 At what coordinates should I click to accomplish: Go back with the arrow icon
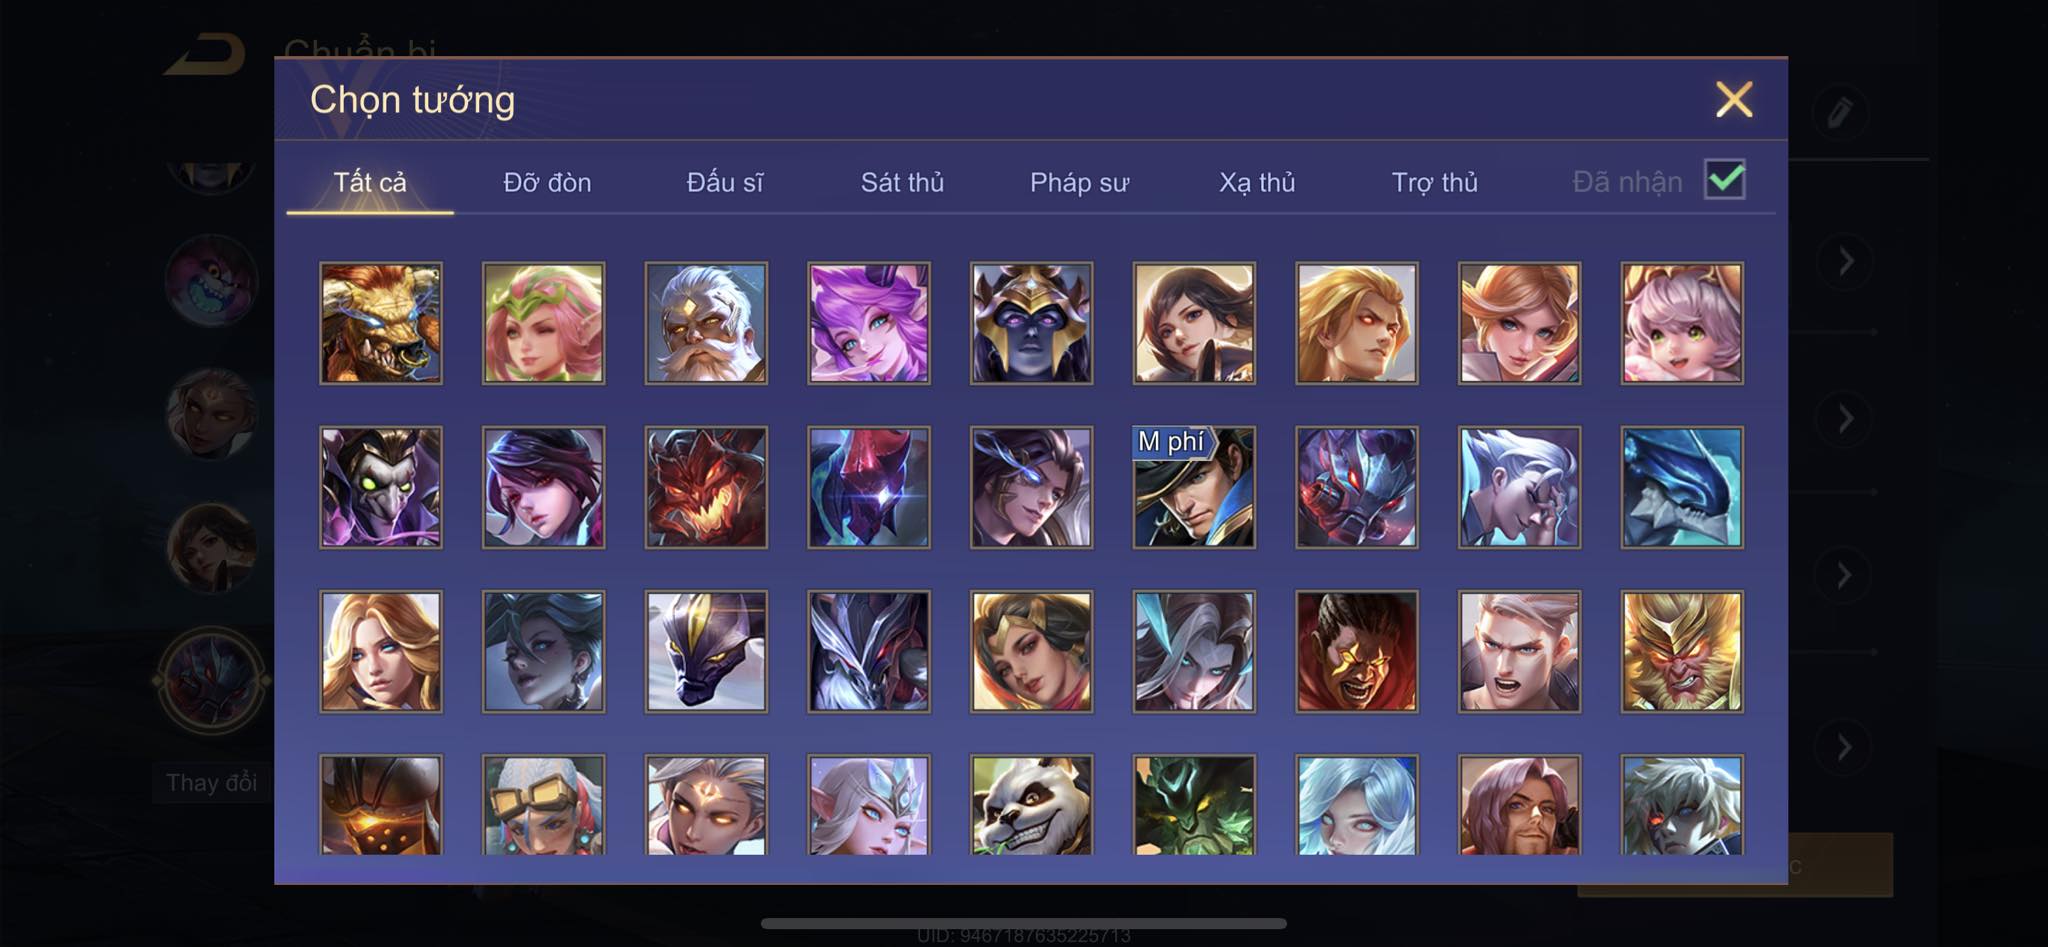[205, 54]
